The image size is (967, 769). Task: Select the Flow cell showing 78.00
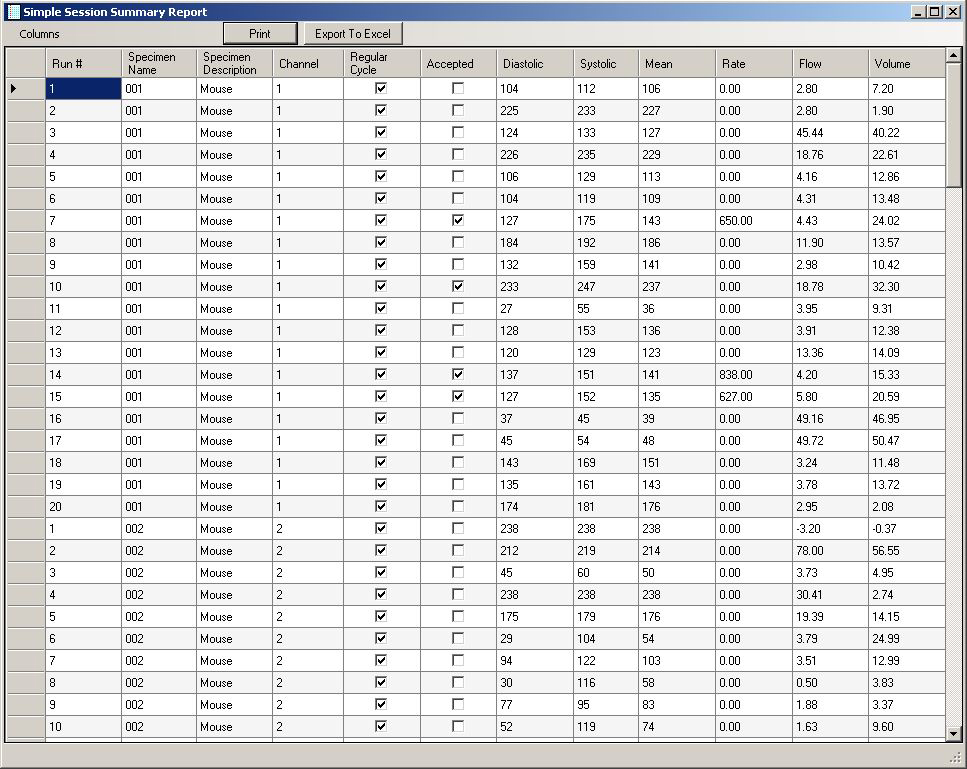(829, 551)
